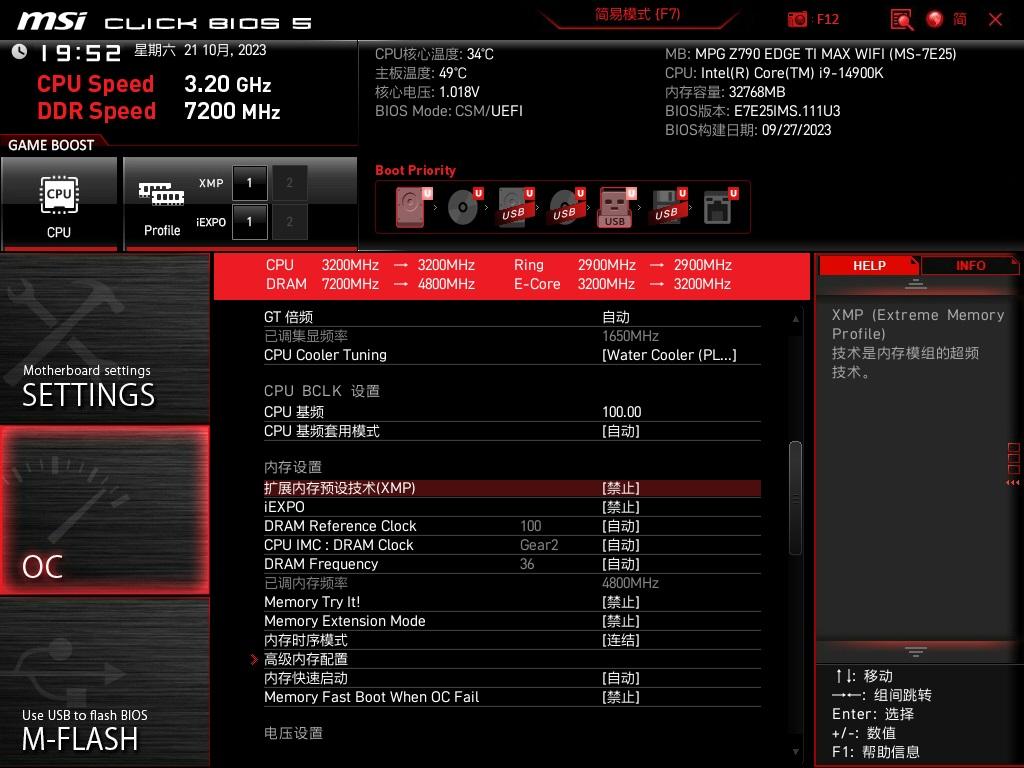
Task: Click the red globe language icon
Action: pyautogui.click(x=935, y=19)
